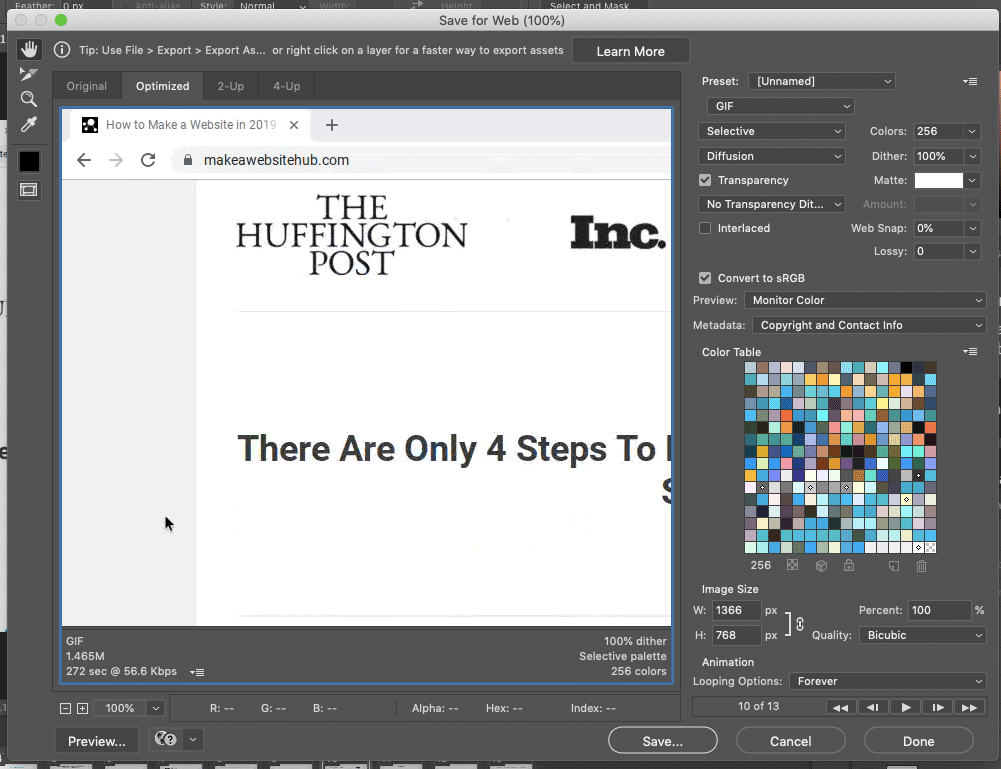Click the zoom out minus icon
This screenshot has width=1001, height=769.
[65, 708]
